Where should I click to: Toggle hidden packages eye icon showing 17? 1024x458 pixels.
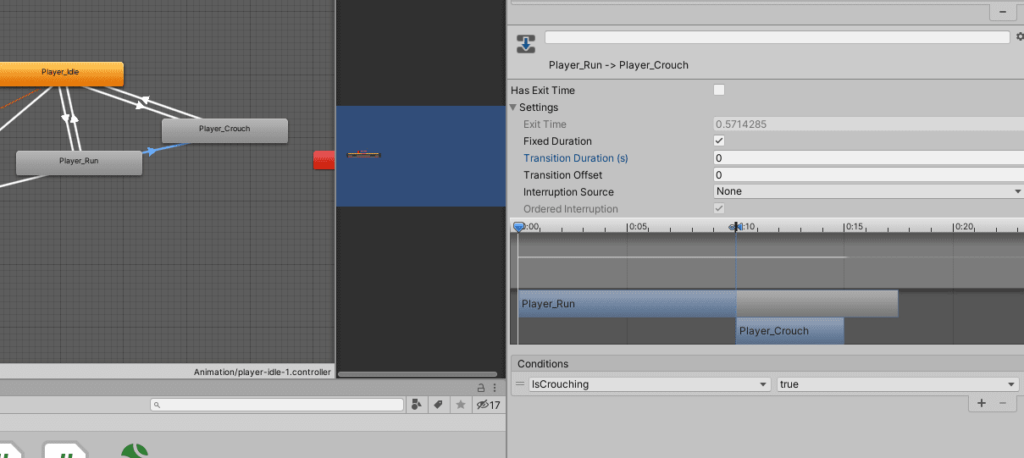coord(487,405)
